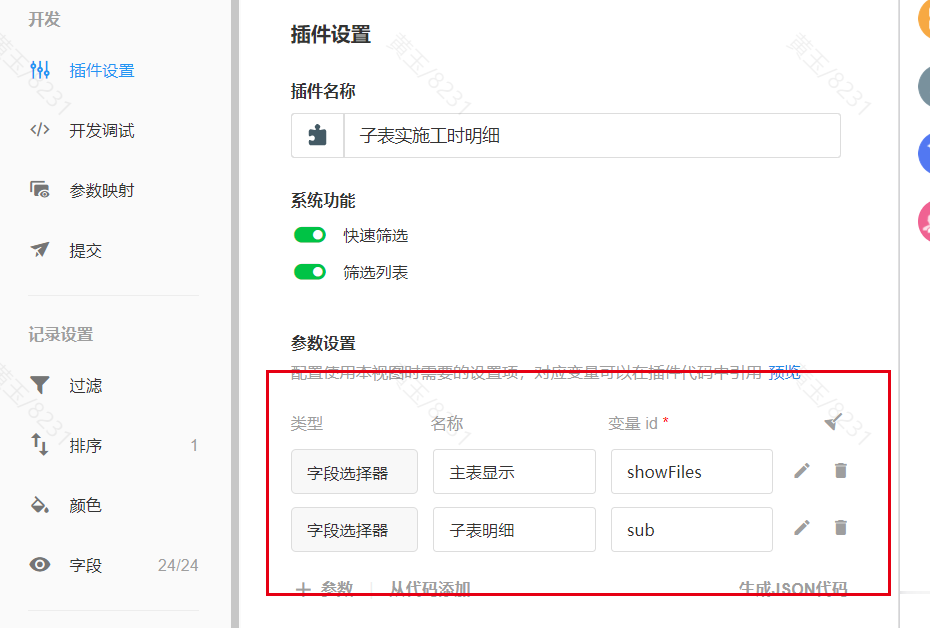The image size is (930, 628).
Task: Click pencil edit icon for showFiles row
Action: (802, 471)
